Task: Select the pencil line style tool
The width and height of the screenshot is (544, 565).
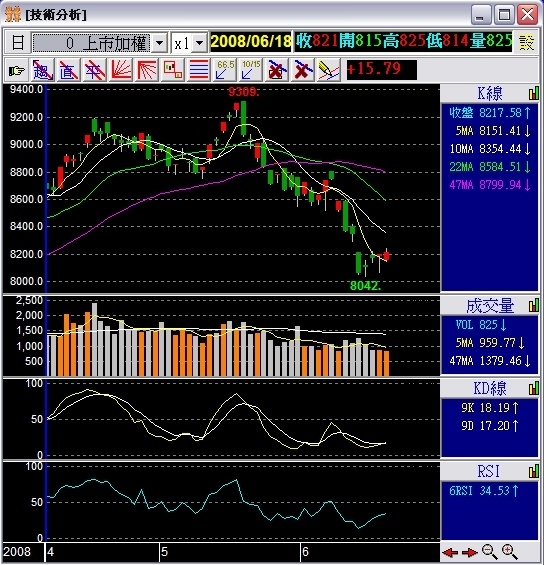Action: click(329, 70)
